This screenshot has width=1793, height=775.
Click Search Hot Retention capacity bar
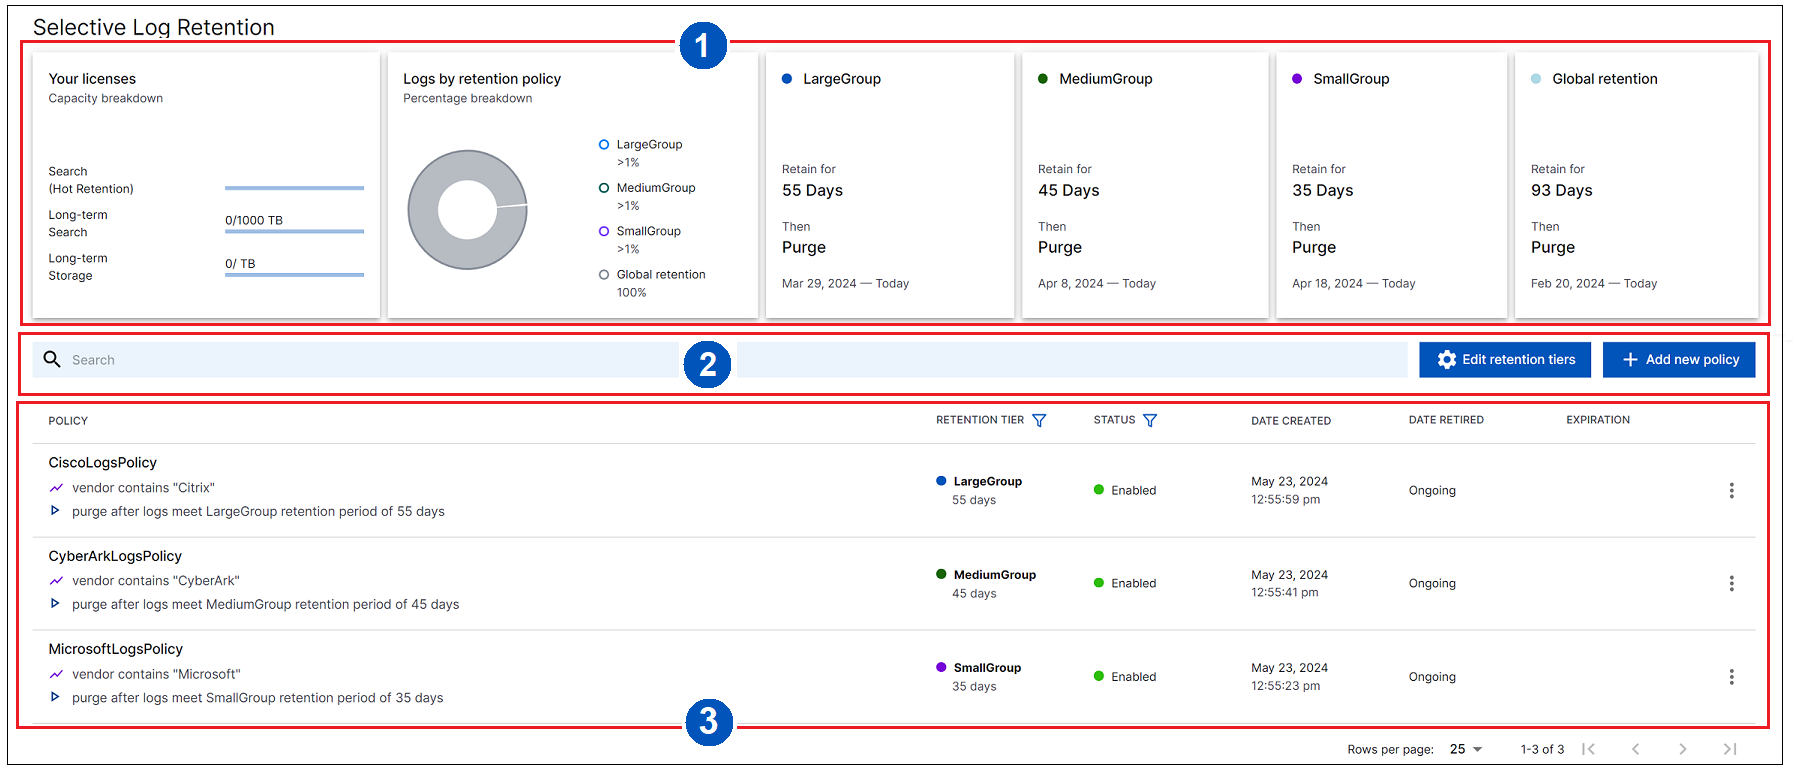[x=294, y=188]
